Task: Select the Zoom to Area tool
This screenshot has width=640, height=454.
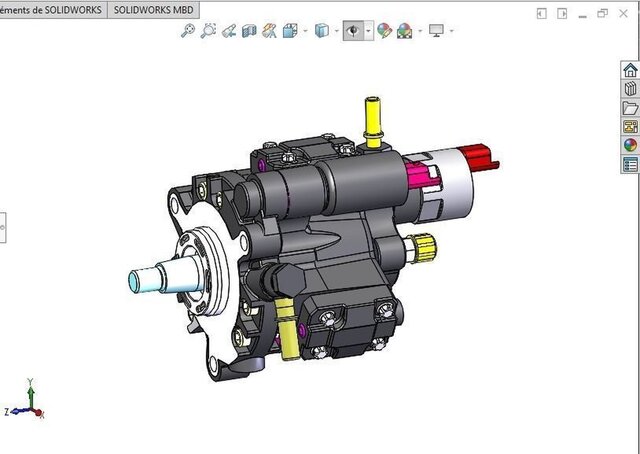Action: [208, 31]
